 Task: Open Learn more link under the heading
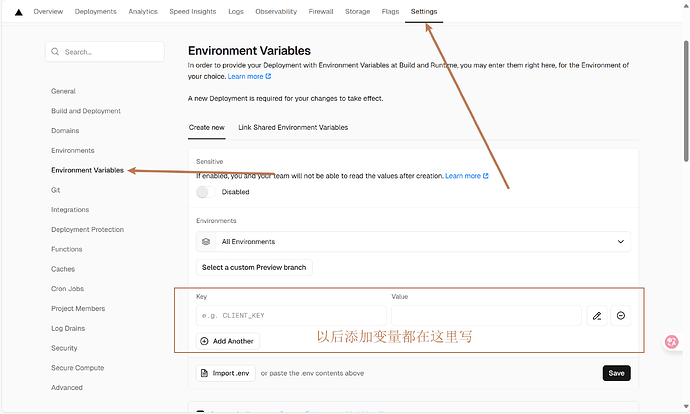click(x=249, y=77)
